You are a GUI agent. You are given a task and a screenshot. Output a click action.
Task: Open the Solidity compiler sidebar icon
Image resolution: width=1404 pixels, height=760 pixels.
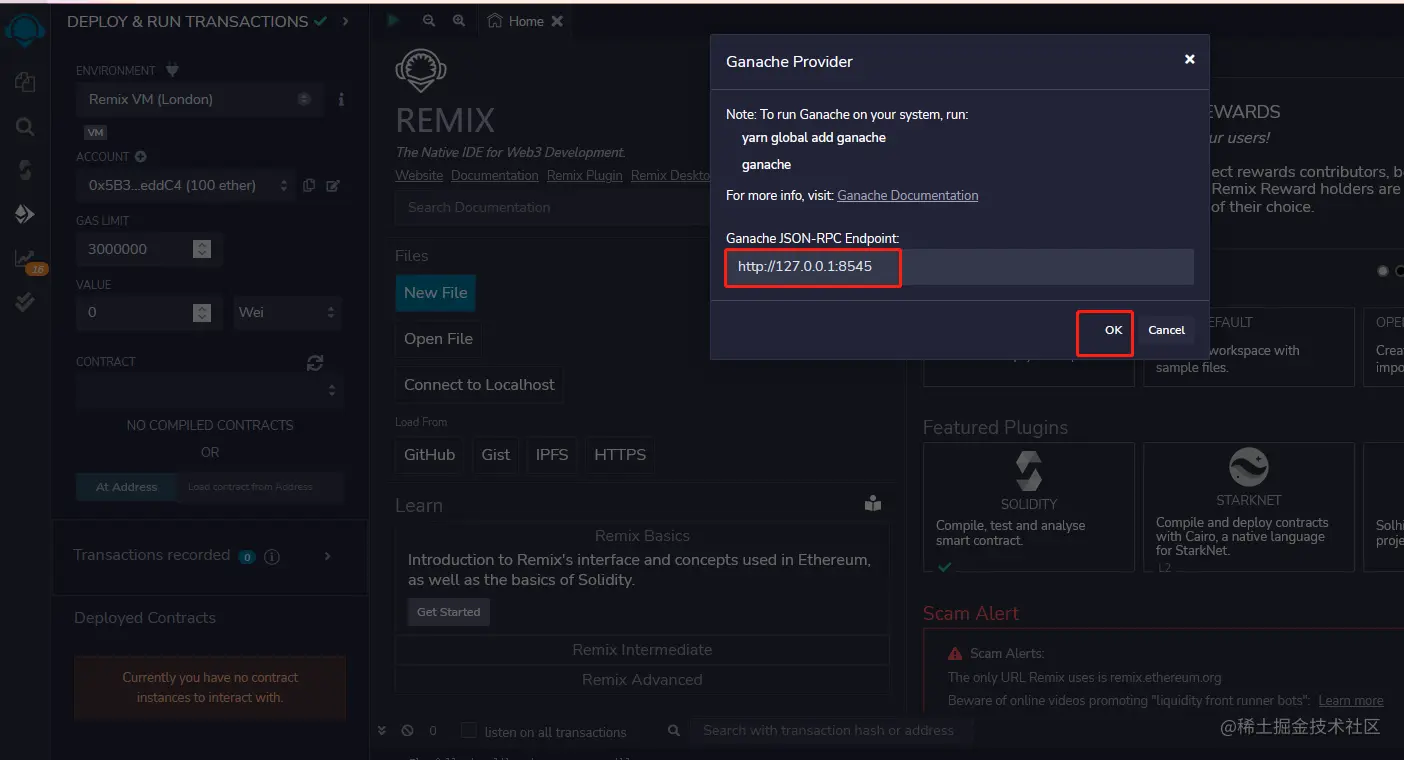pyautogui.click(x=25, y=170)
